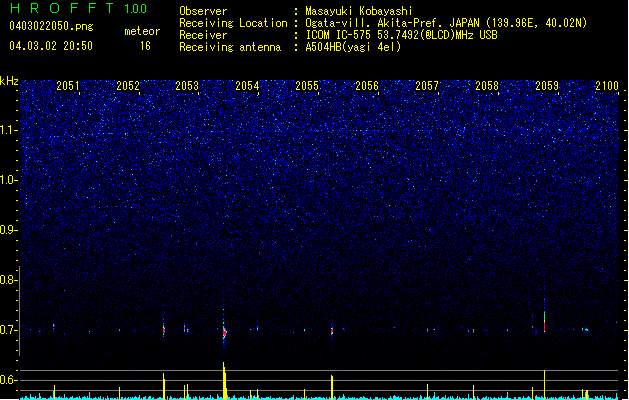Click the Receiving antenna label
Image resolution: width=629 pixels, height=400 pixels.
click(230, 47)
